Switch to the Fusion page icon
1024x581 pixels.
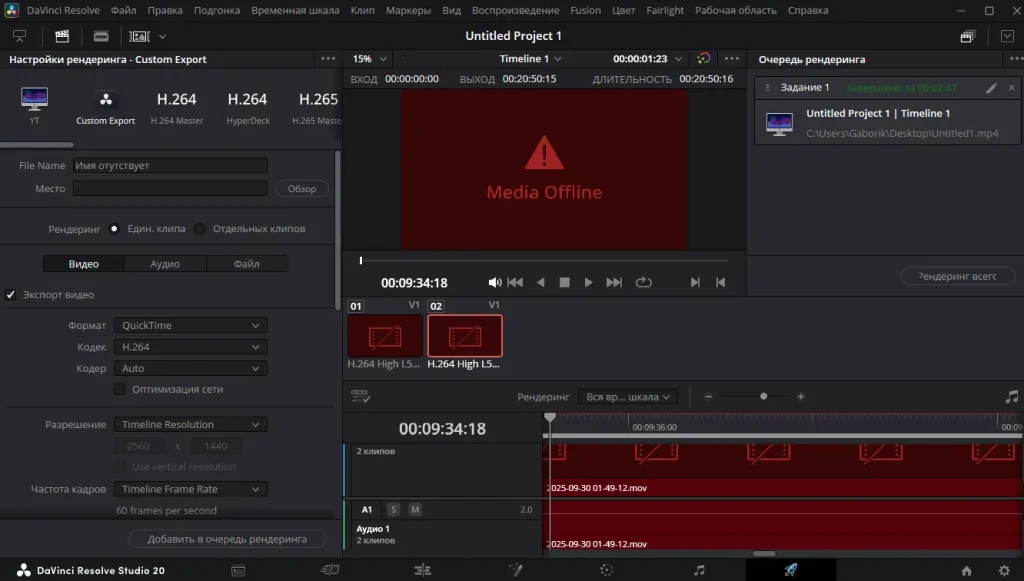pyautogui.click(x=515, y=570)
